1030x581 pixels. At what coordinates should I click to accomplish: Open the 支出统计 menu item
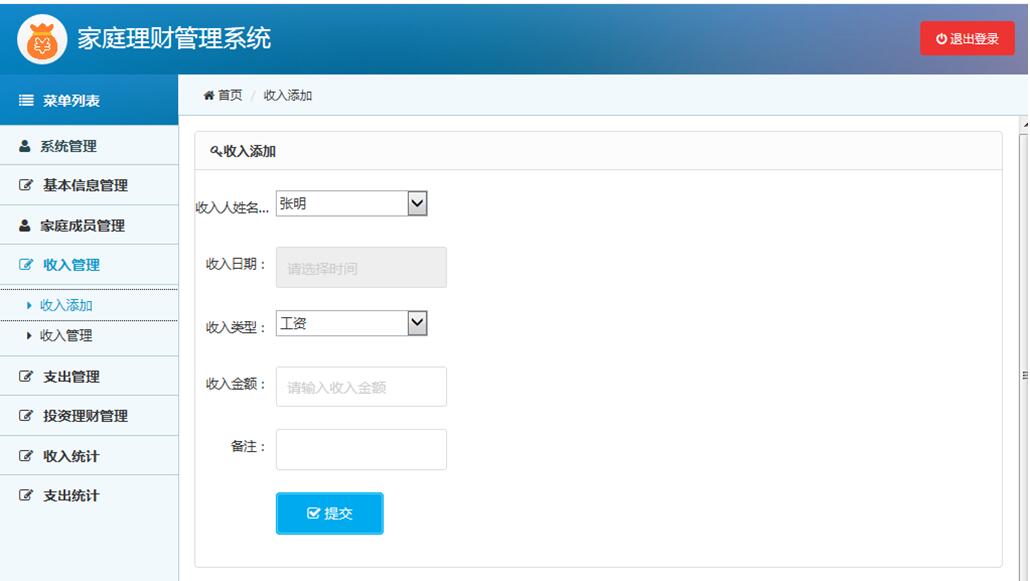click(x=71, y=496)
